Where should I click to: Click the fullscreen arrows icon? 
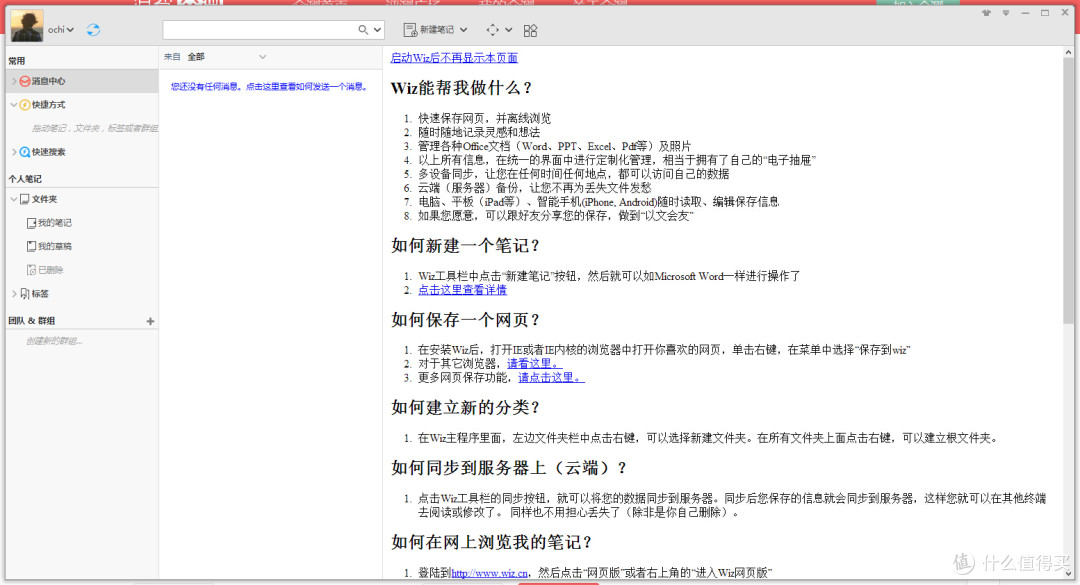(x=492, y=30)
